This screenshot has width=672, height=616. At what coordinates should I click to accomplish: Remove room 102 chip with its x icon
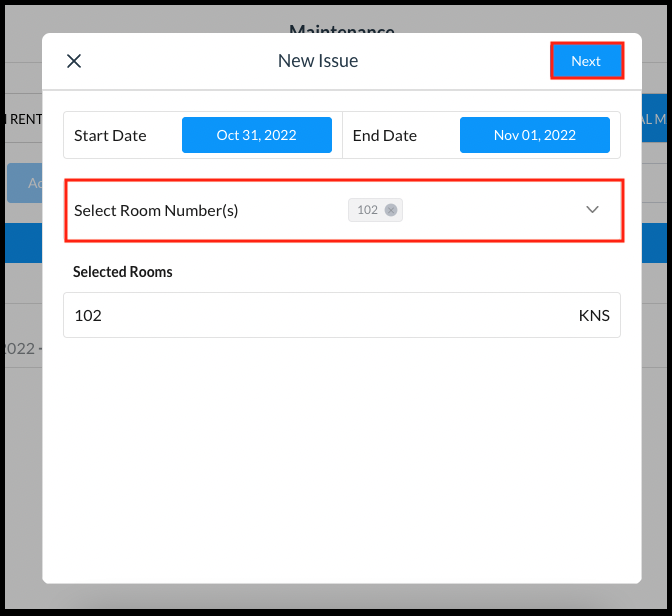pyautogui.click(x=391, y=210)
